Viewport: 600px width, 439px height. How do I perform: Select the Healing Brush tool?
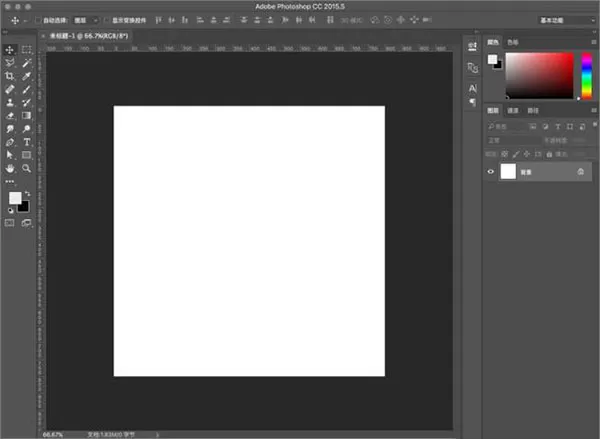(10, 89)
